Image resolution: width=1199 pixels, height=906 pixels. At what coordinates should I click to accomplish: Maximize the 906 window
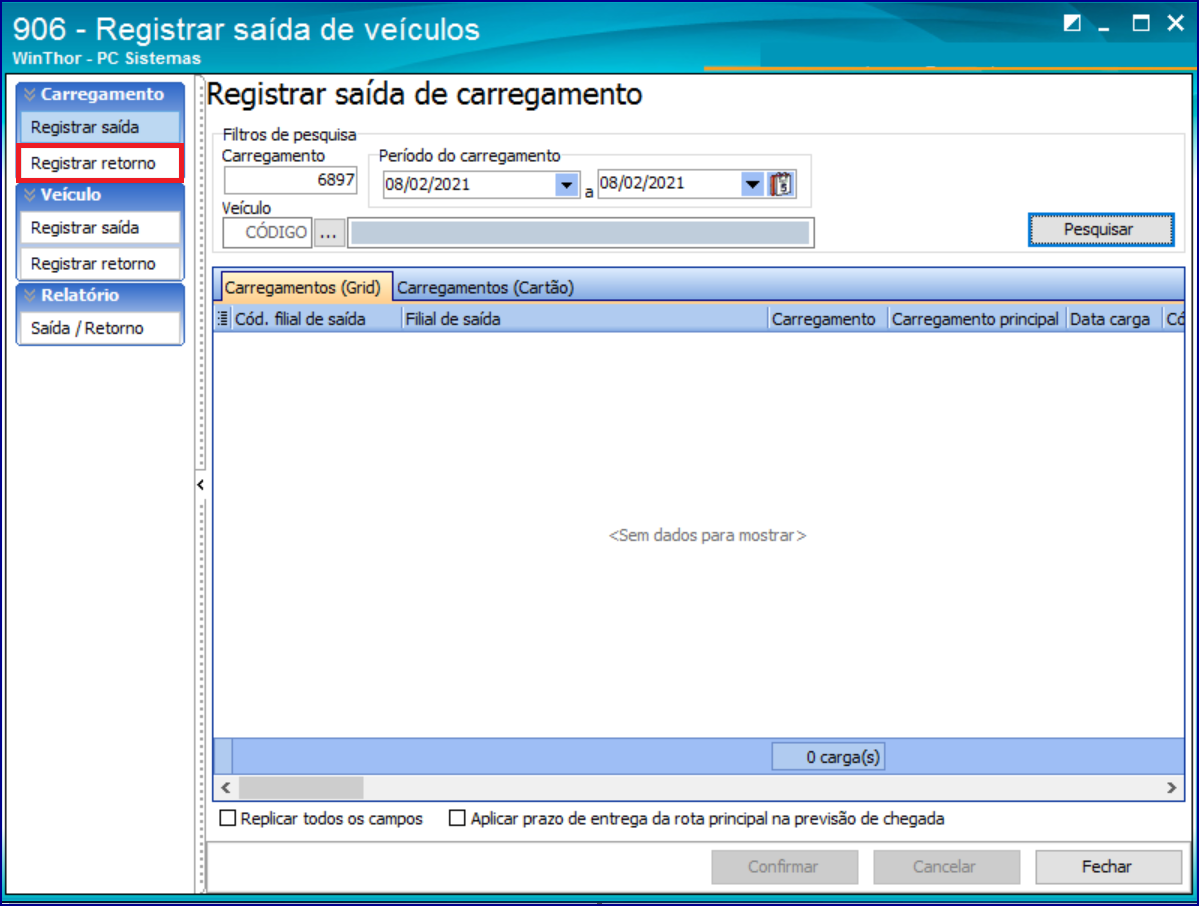[1141, 24]
